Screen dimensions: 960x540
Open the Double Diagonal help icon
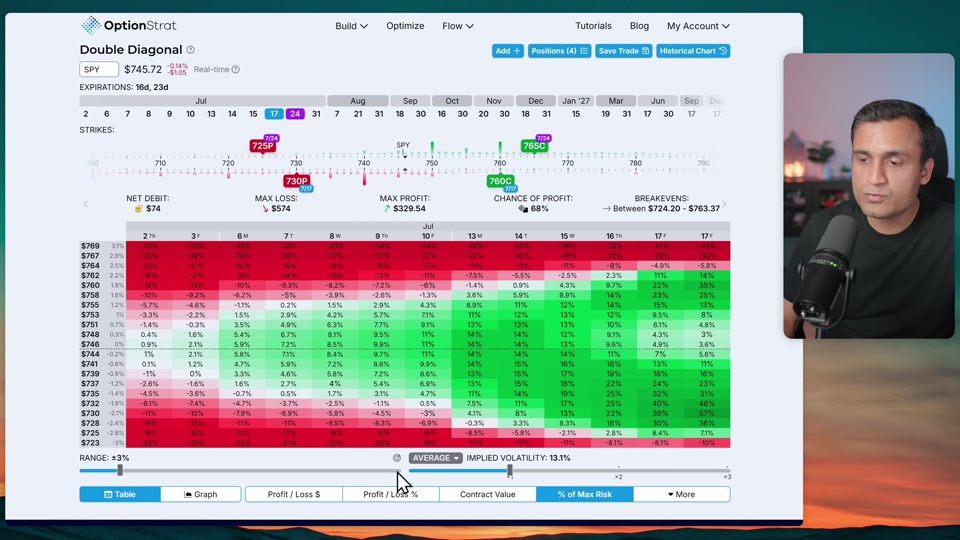[190, 50]
